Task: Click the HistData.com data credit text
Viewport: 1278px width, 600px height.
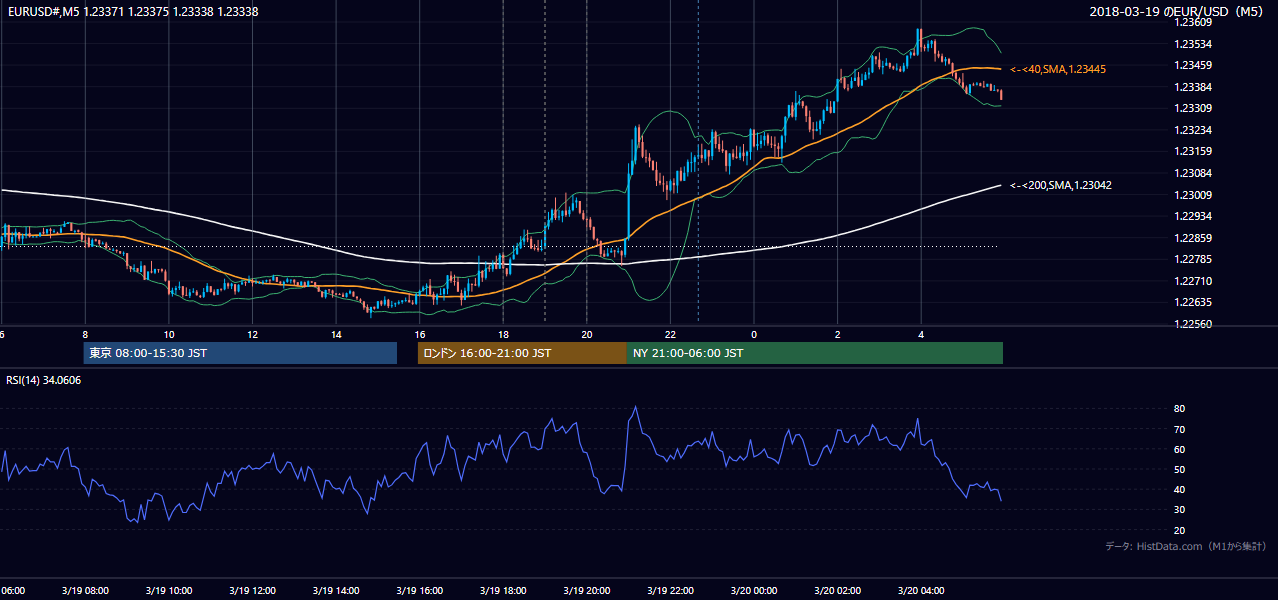Action: coord(1186,546)
